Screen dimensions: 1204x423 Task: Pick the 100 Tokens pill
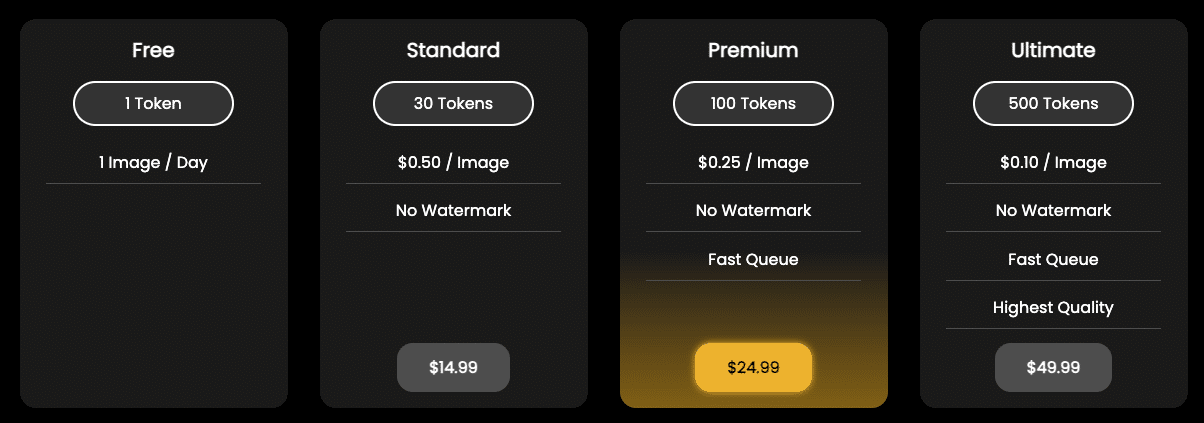(x=753, y=103)
